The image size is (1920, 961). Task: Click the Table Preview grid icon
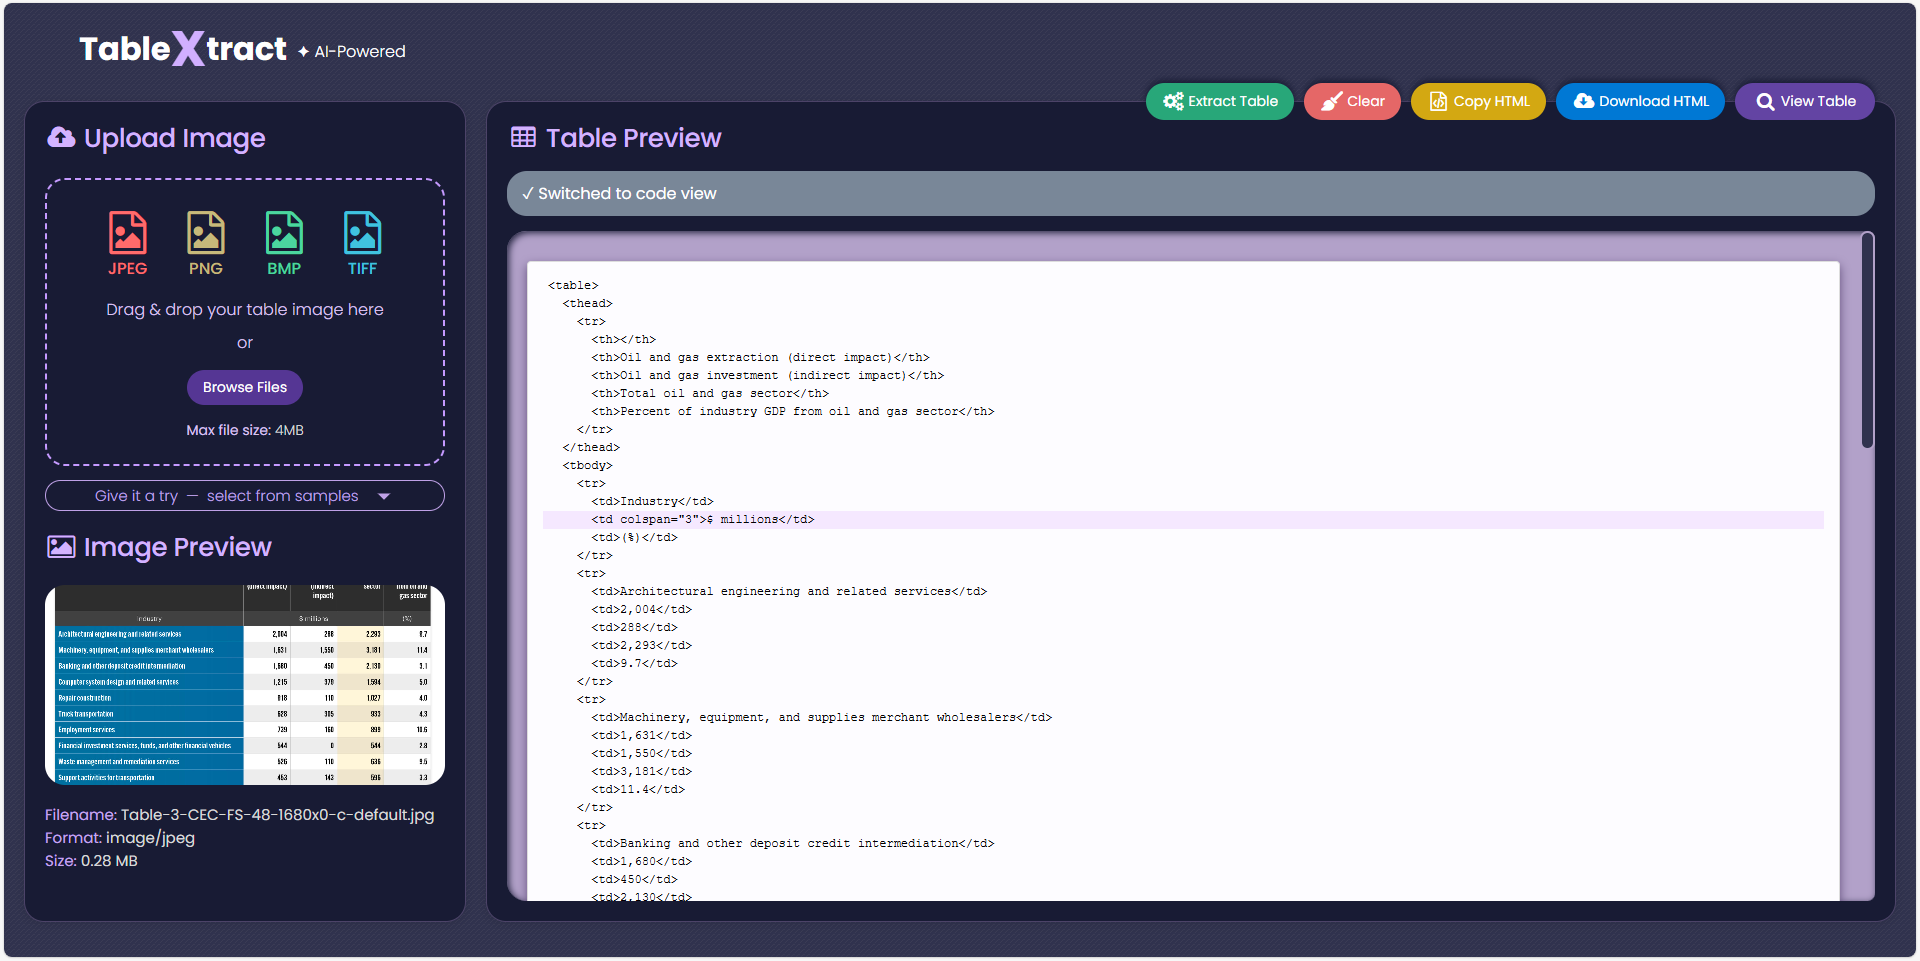523,138
